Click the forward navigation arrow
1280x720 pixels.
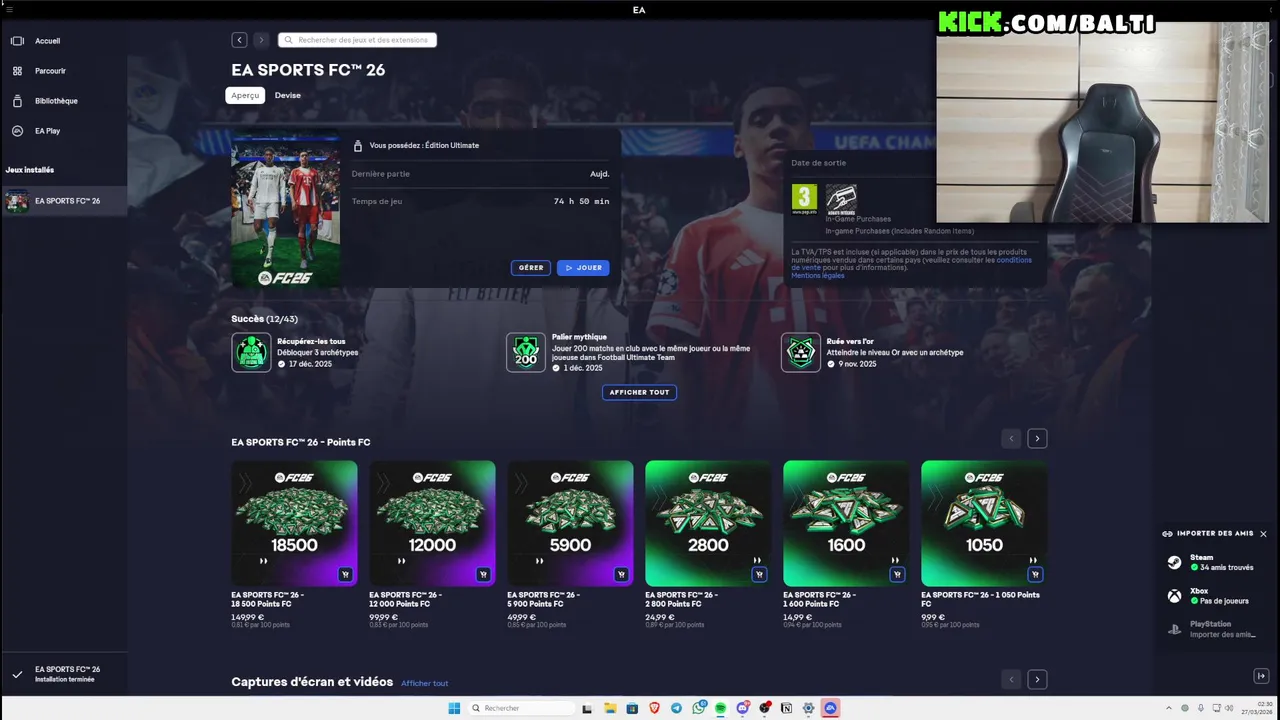[261, 40]
